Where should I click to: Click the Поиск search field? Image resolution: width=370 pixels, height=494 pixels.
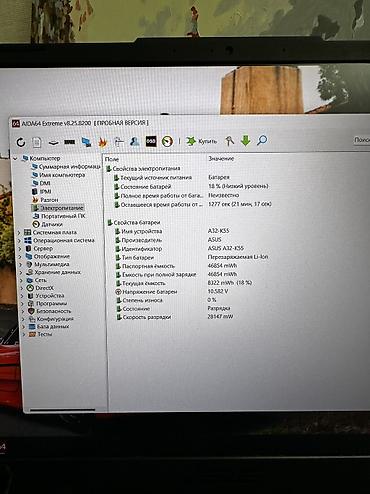[362, 140]
